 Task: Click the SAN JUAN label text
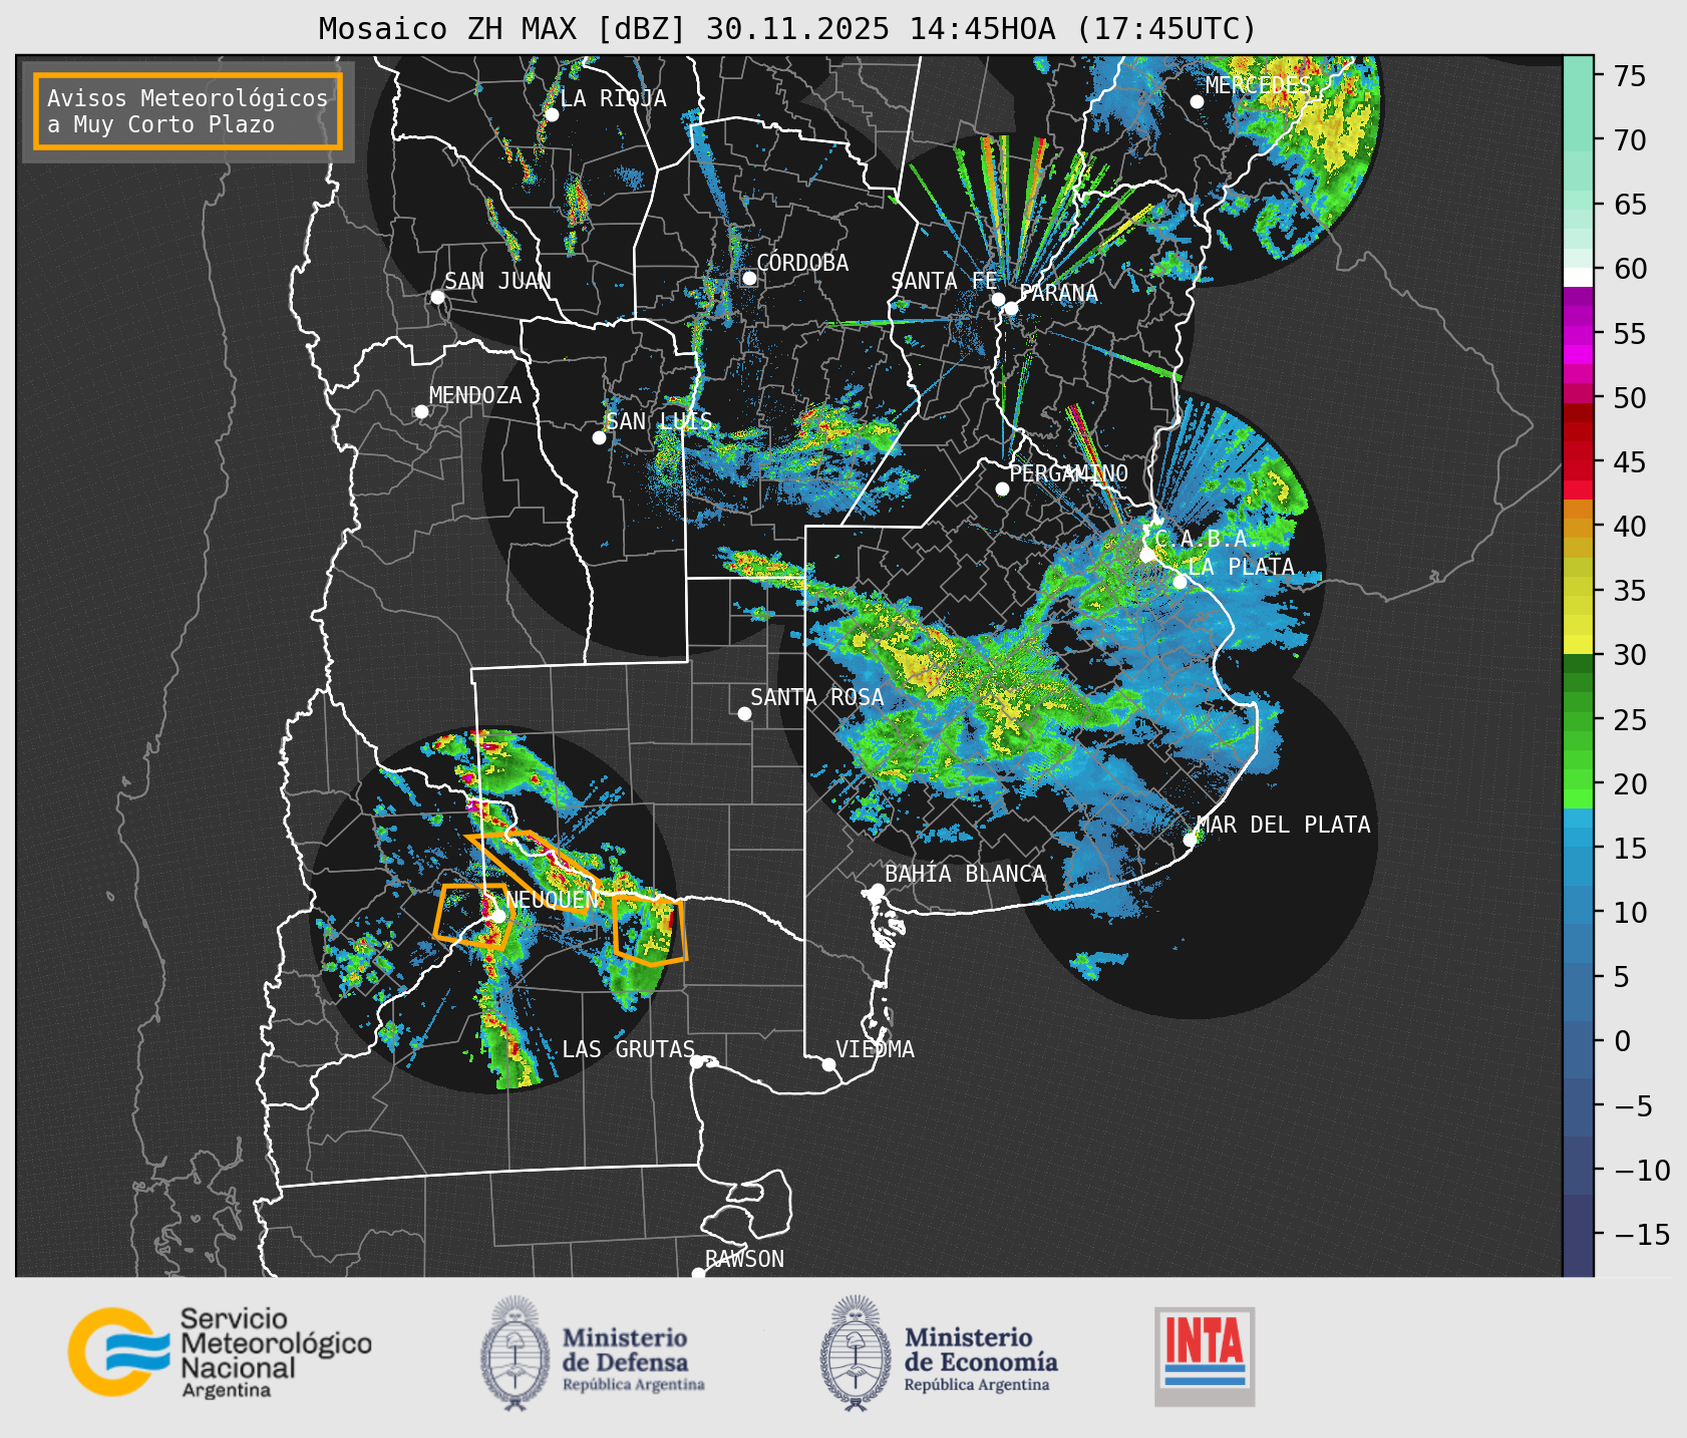498,281
